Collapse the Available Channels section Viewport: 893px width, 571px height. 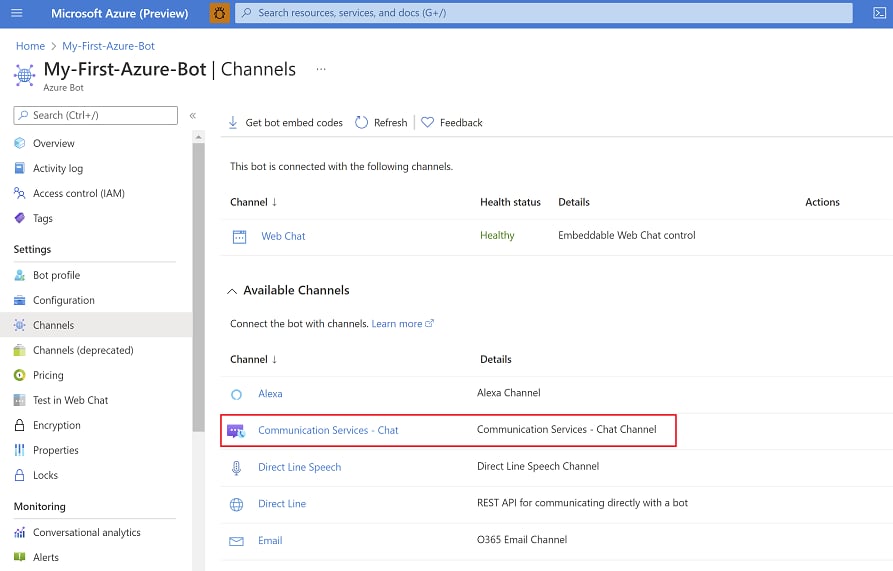(x=232, y=291)
